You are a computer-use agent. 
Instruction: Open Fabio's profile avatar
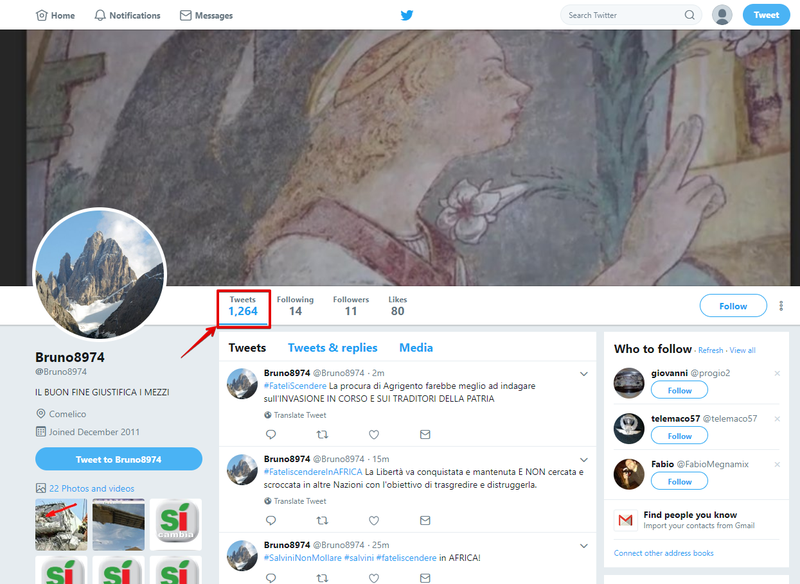pos(629,474)
